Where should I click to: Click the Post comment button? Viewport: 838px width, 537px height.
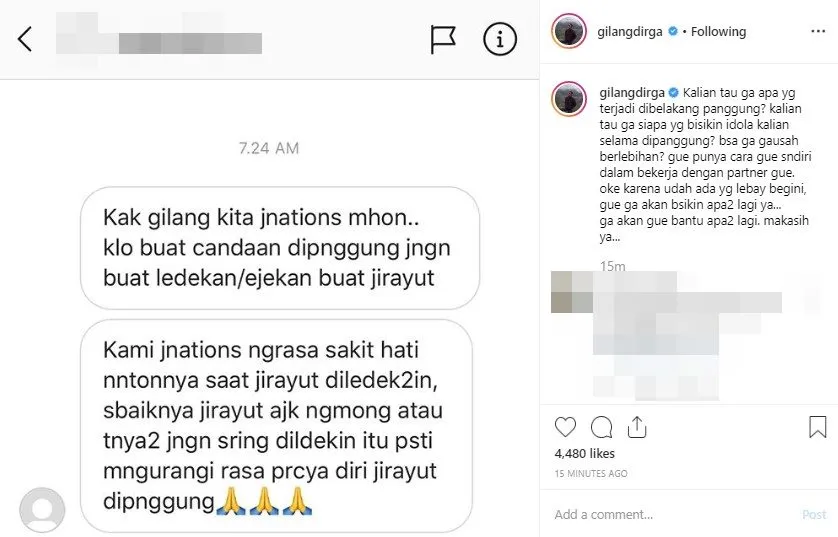814,515
